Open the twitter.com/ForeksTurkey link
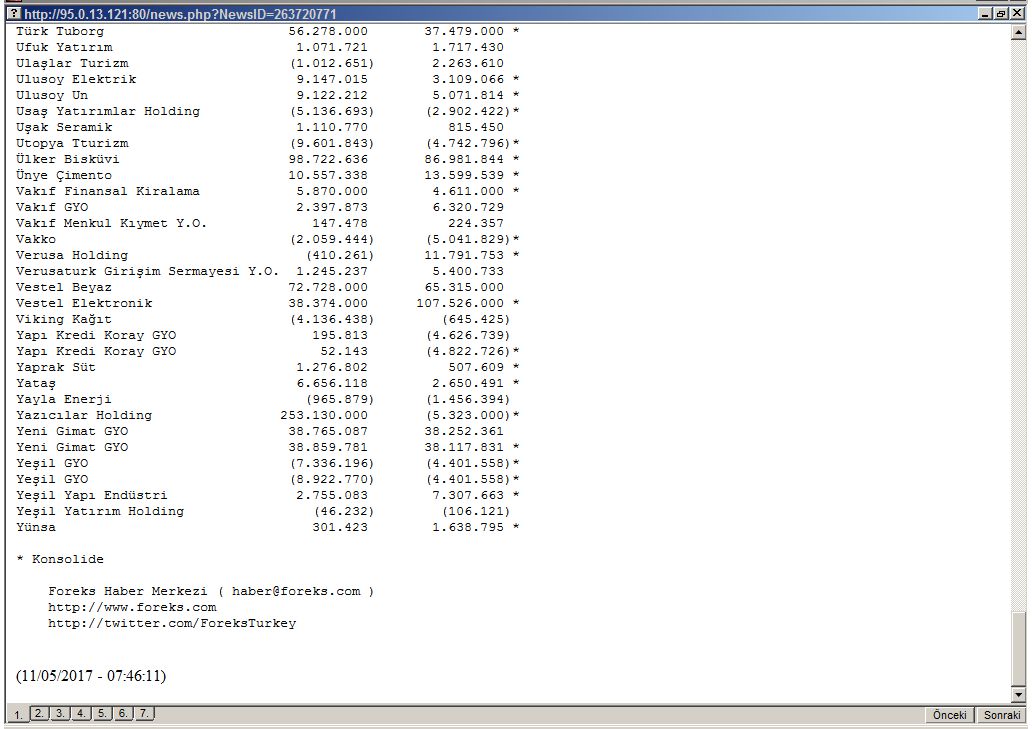The width and height of the screenshot is (1032, 729). coord(172,623)
